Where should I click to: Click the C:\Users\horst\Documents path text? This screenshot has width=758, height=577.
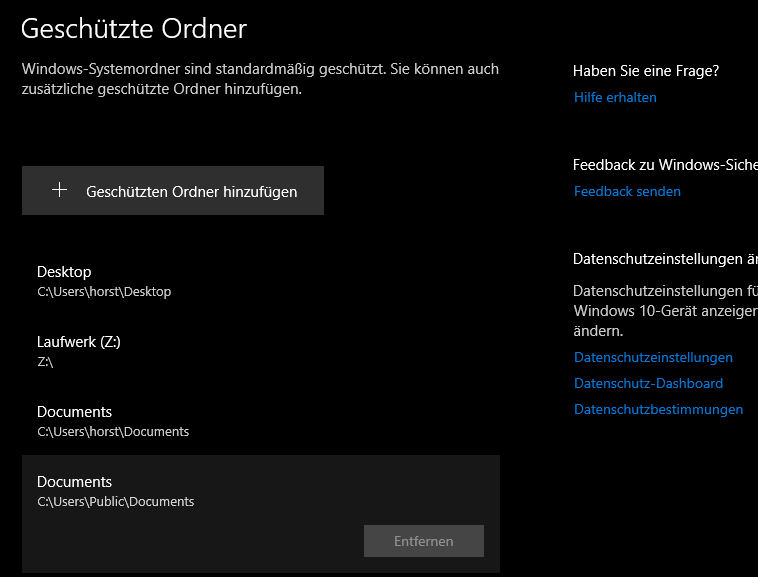(113, 432)
